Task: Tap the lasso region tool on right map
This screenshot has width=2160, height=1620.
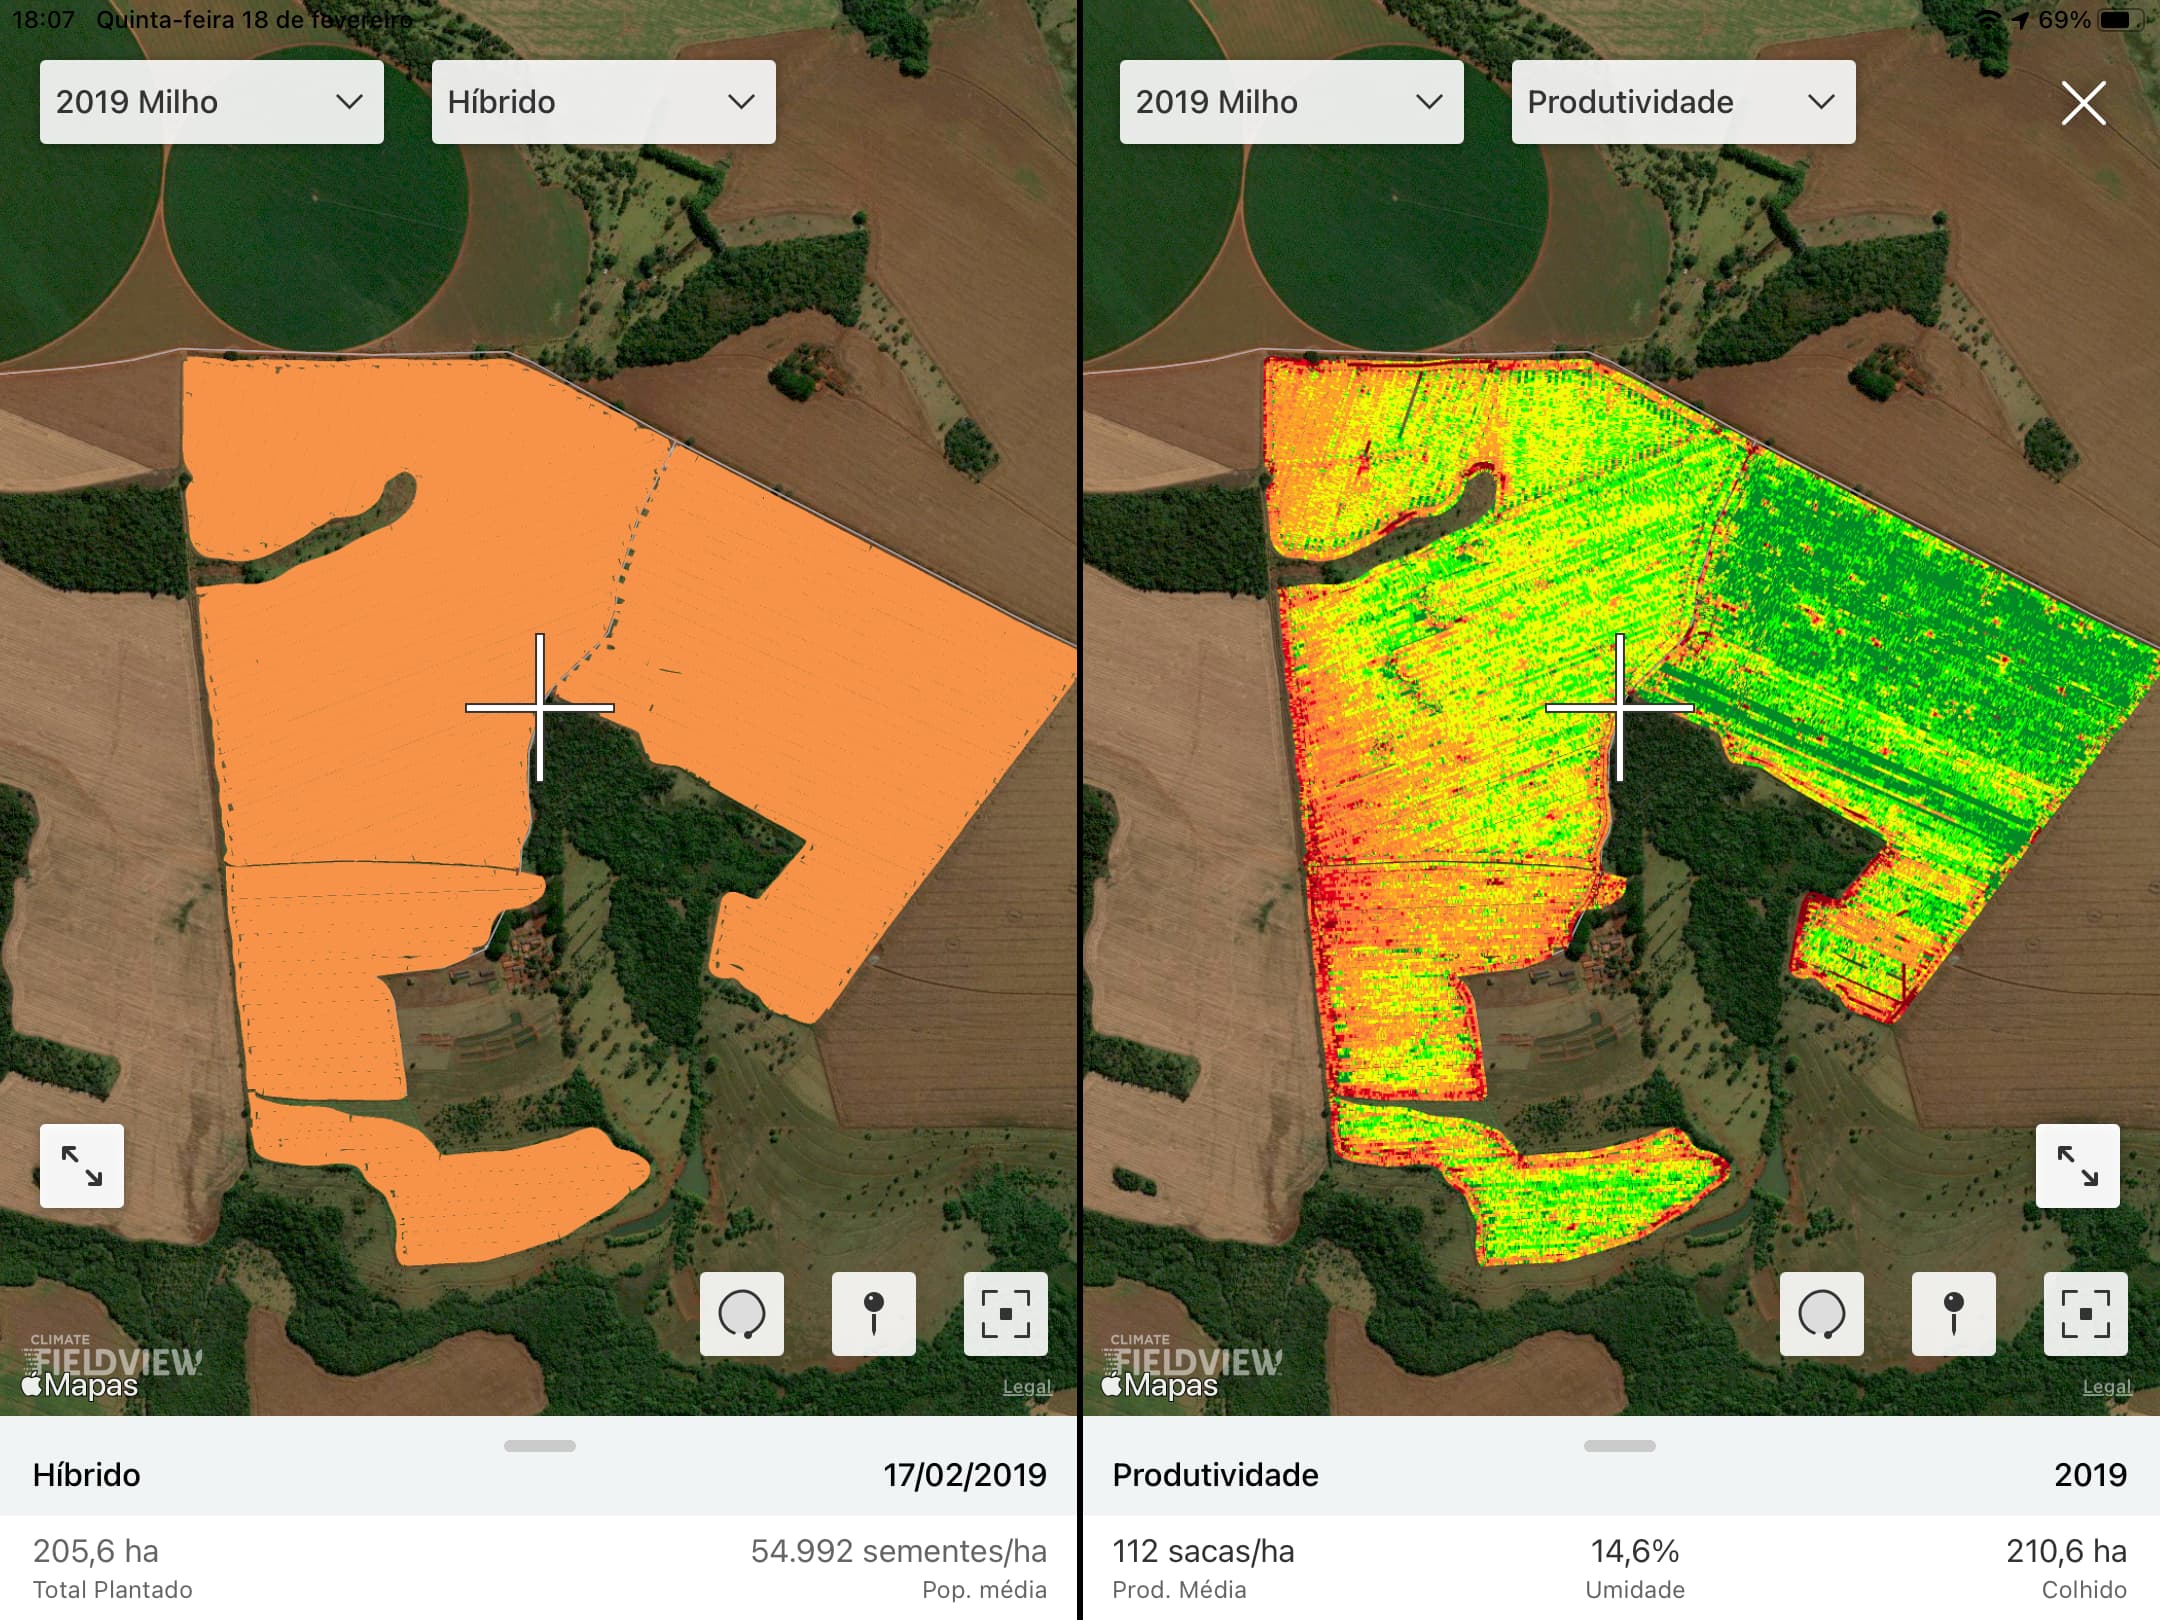Action: (x=1821, y=1313)
